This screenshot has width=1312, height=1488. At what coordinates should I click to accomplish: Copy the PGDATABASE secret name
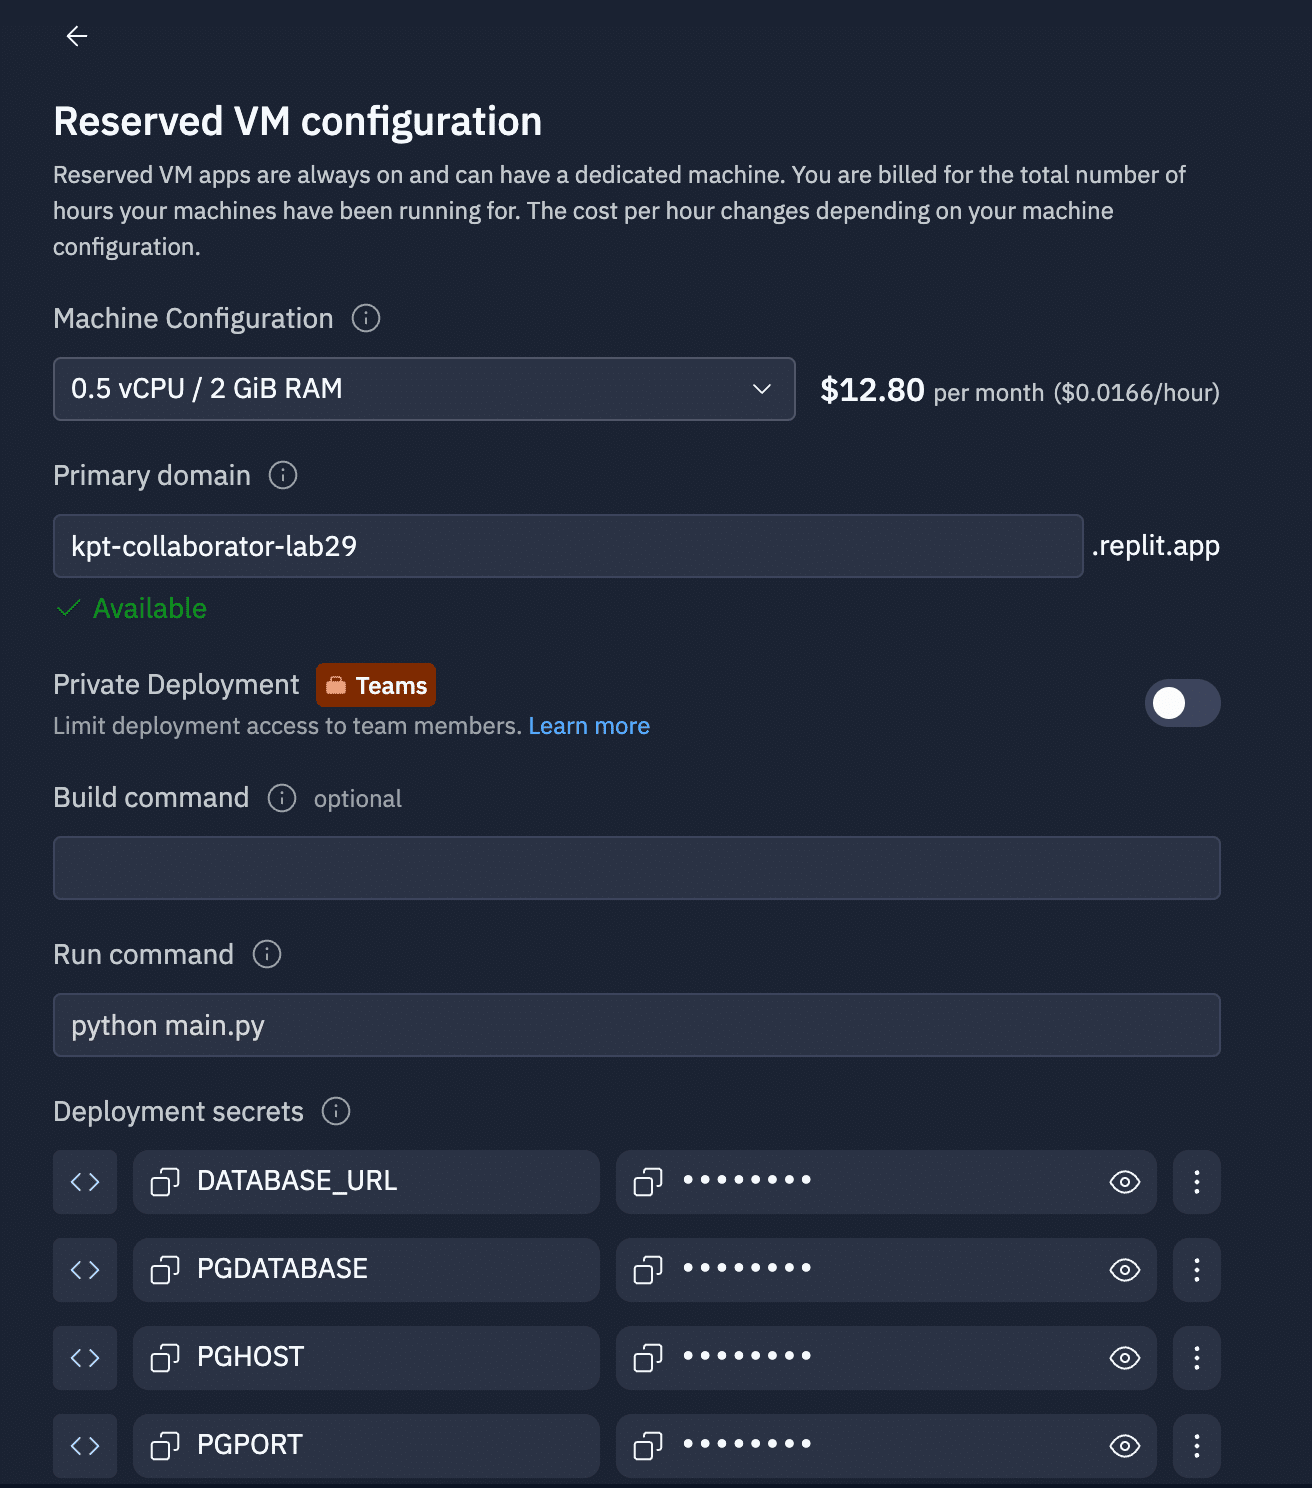pos(165,1270)
